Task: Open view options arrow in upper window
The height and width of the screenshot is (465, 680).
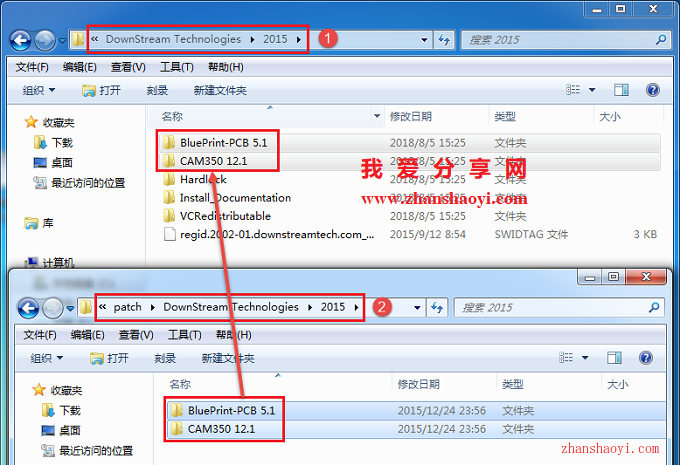Action: (x=592, y=90)
